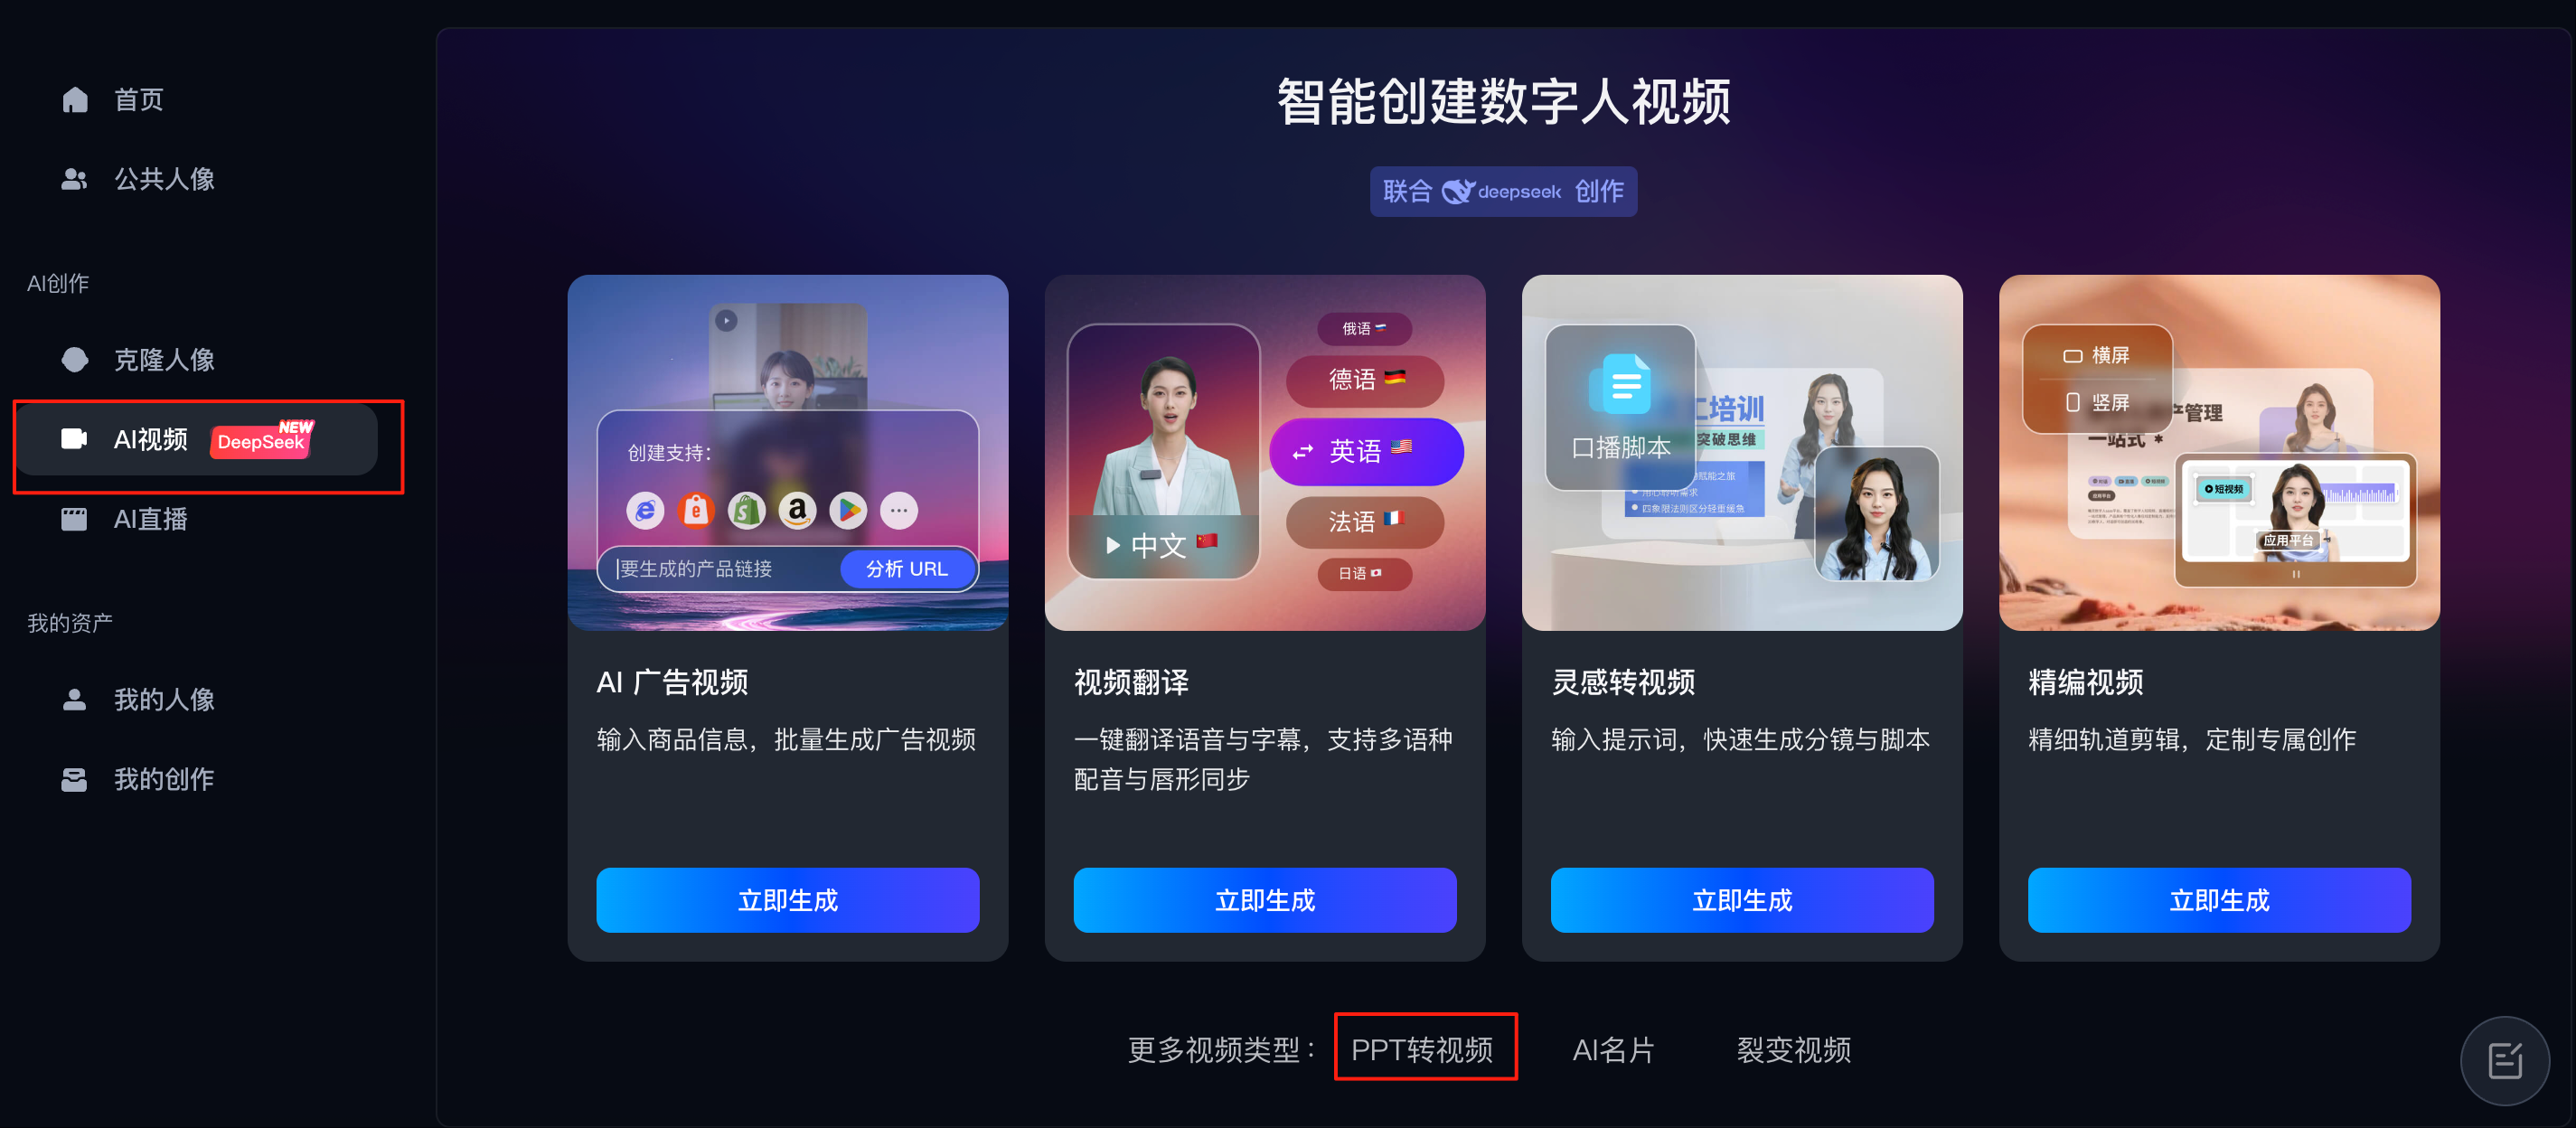Click the video camera icon beside AI视频
The height and width of the screenshot is (1128, 2576).
pyautogui.click(x=75, y=439)
